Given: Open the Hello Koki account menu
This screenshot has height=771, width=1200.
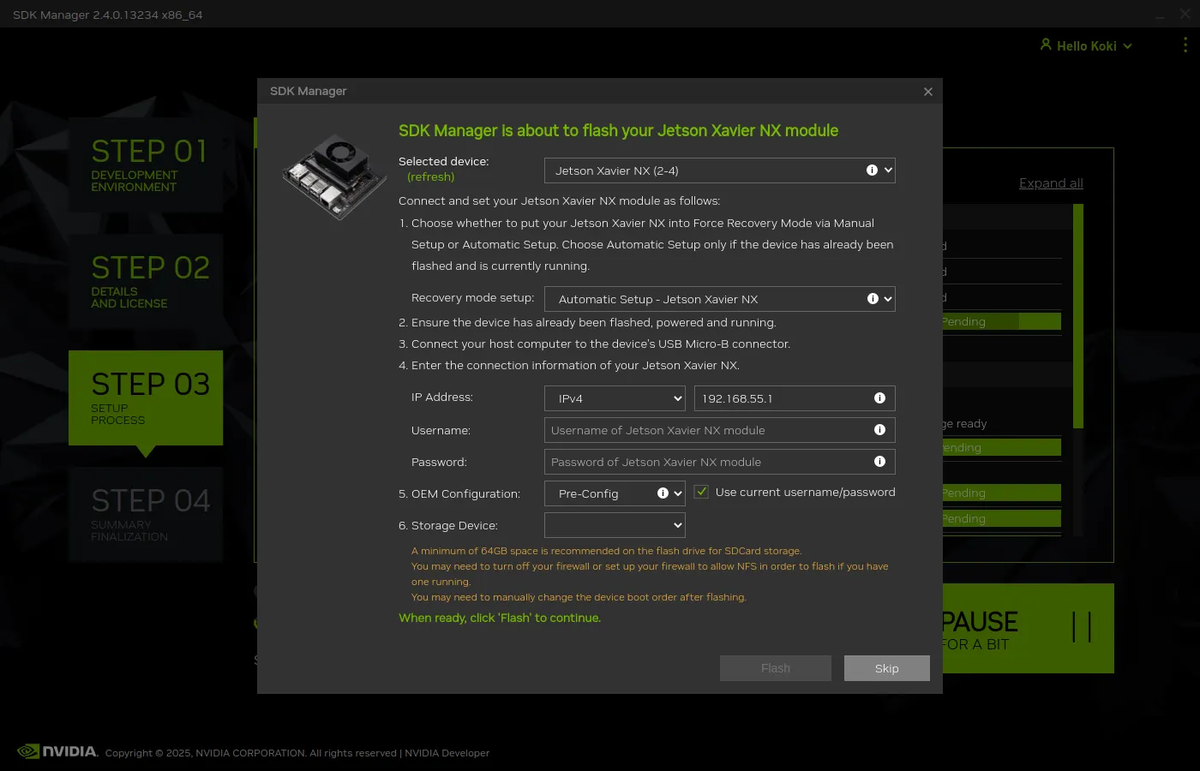Looking at the screenshot, I should tap(1086, 46).
